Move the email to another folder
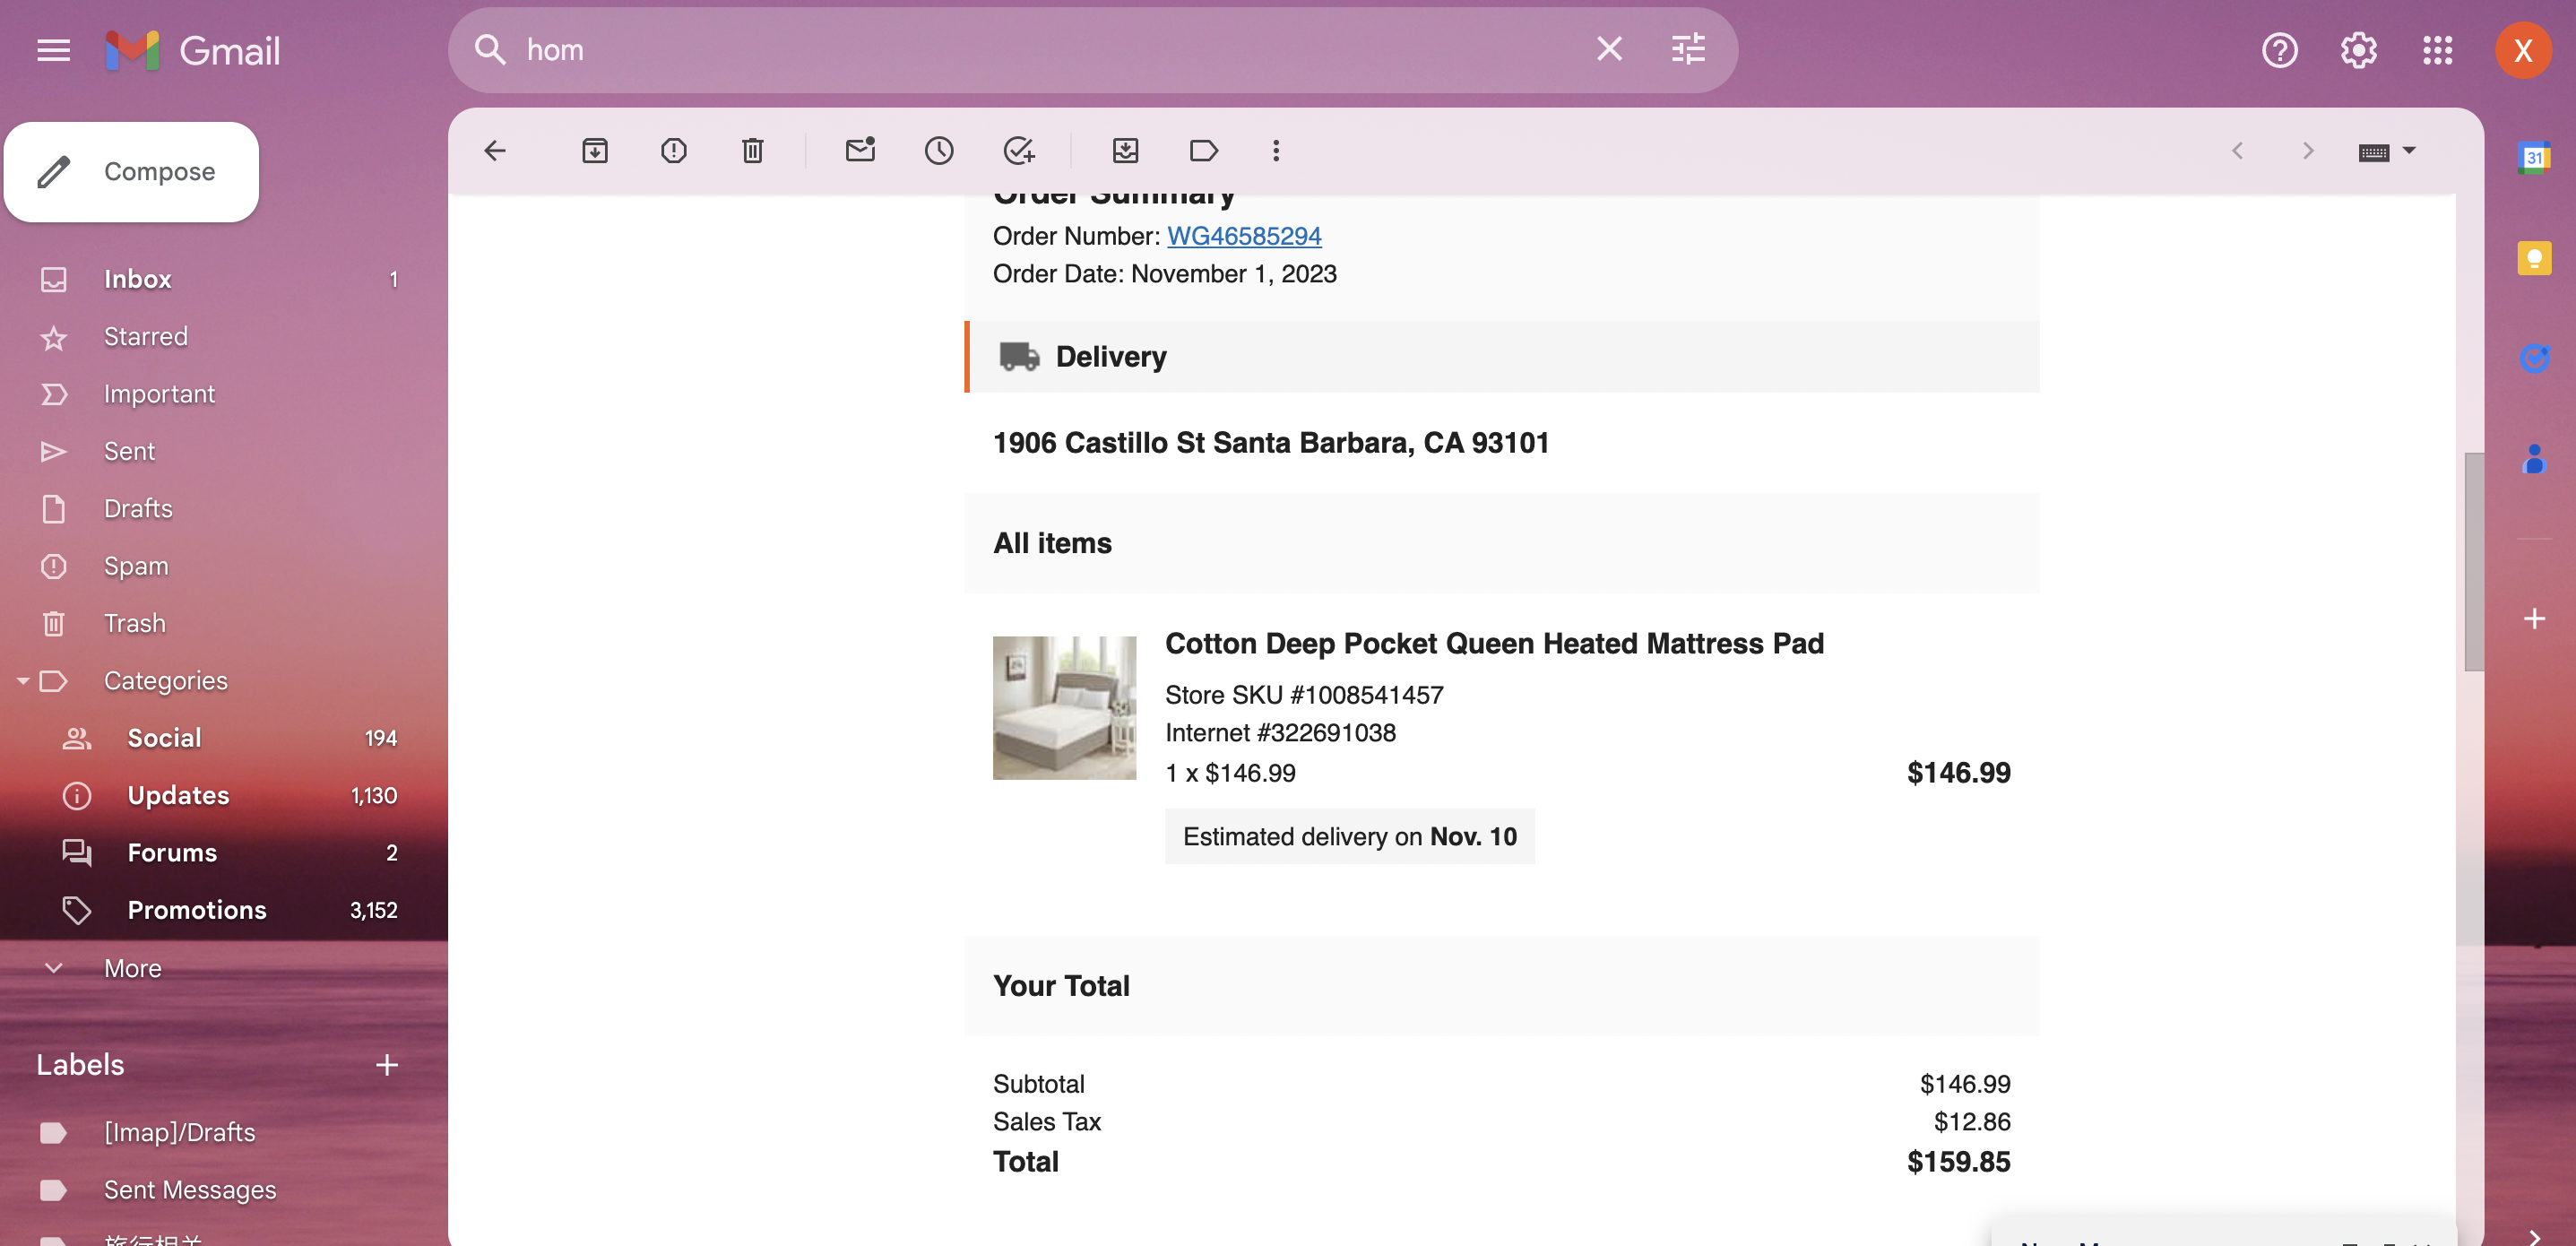The width and height of the screenshot is (2576, 1246). coord(1126,151)
